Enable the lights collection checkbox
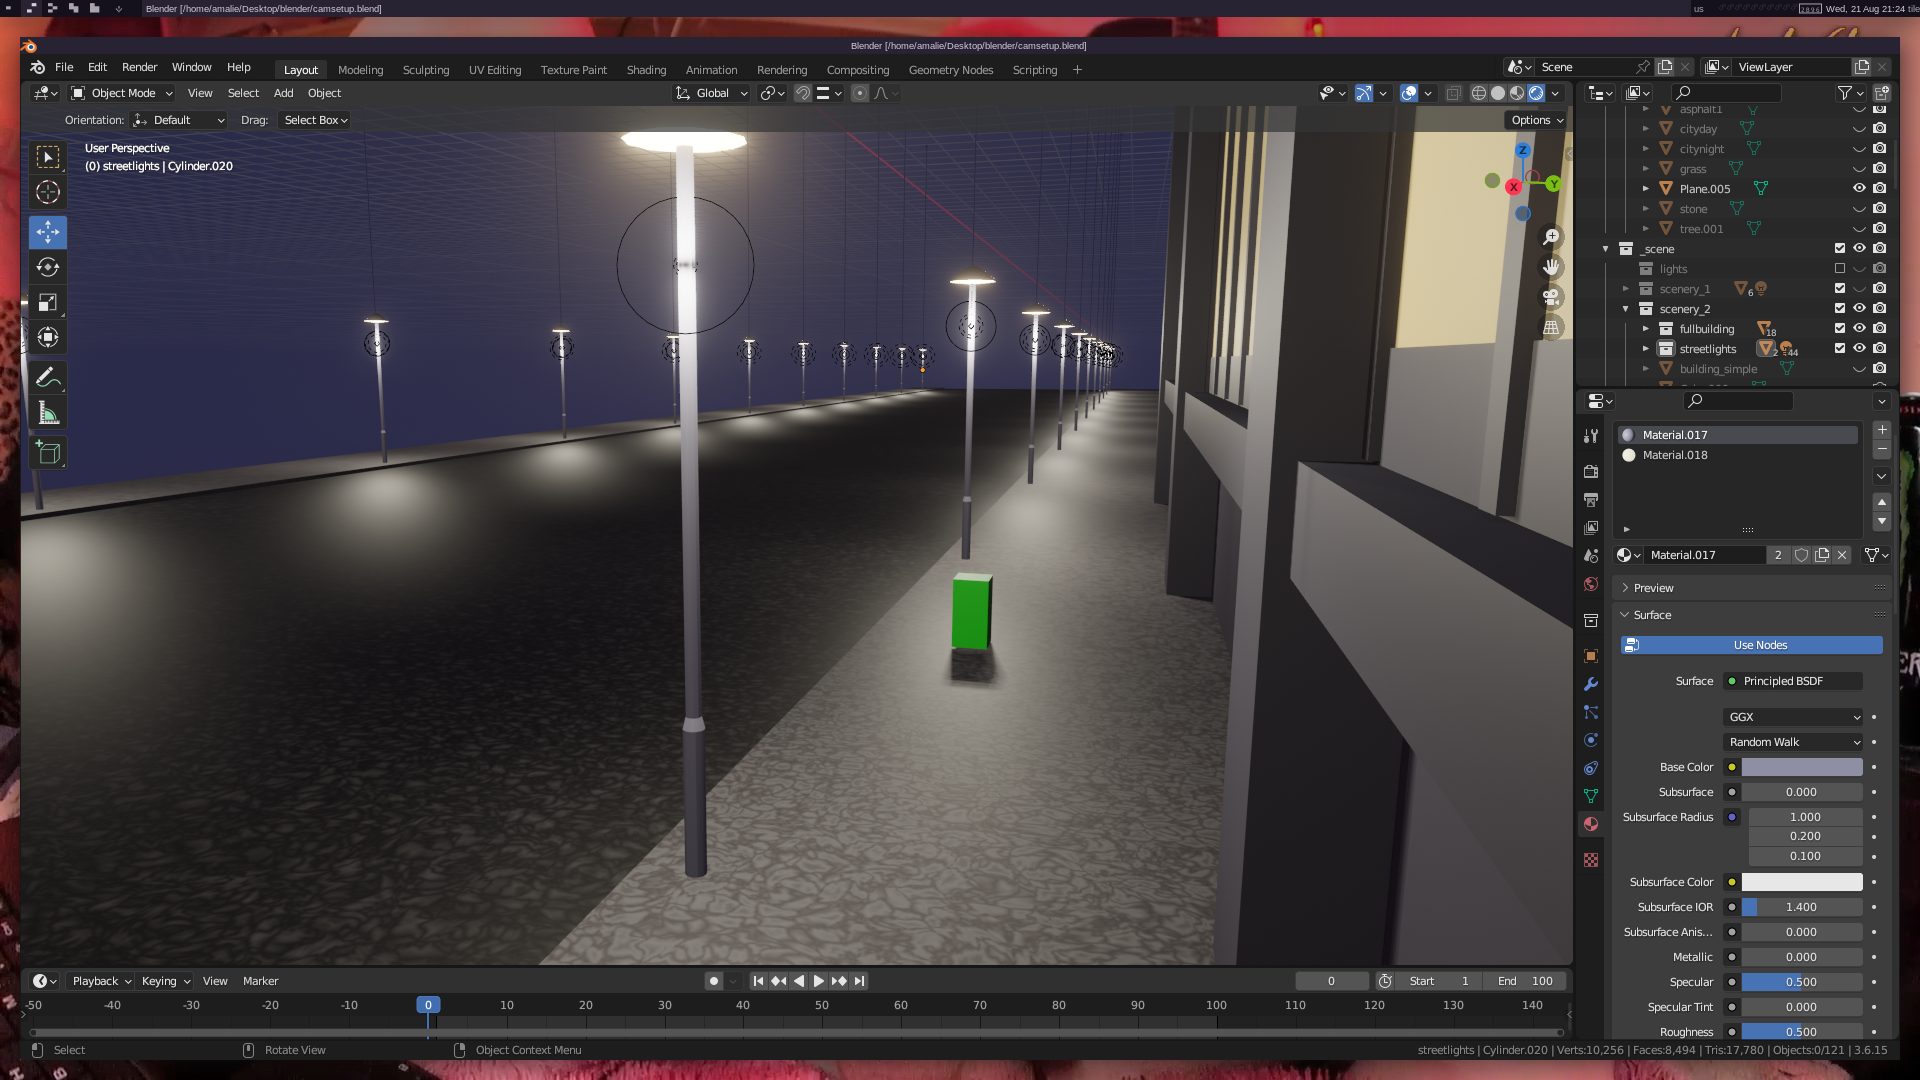The height and width of the screenshot is (1080, 1920). (x=1839, y=268)
